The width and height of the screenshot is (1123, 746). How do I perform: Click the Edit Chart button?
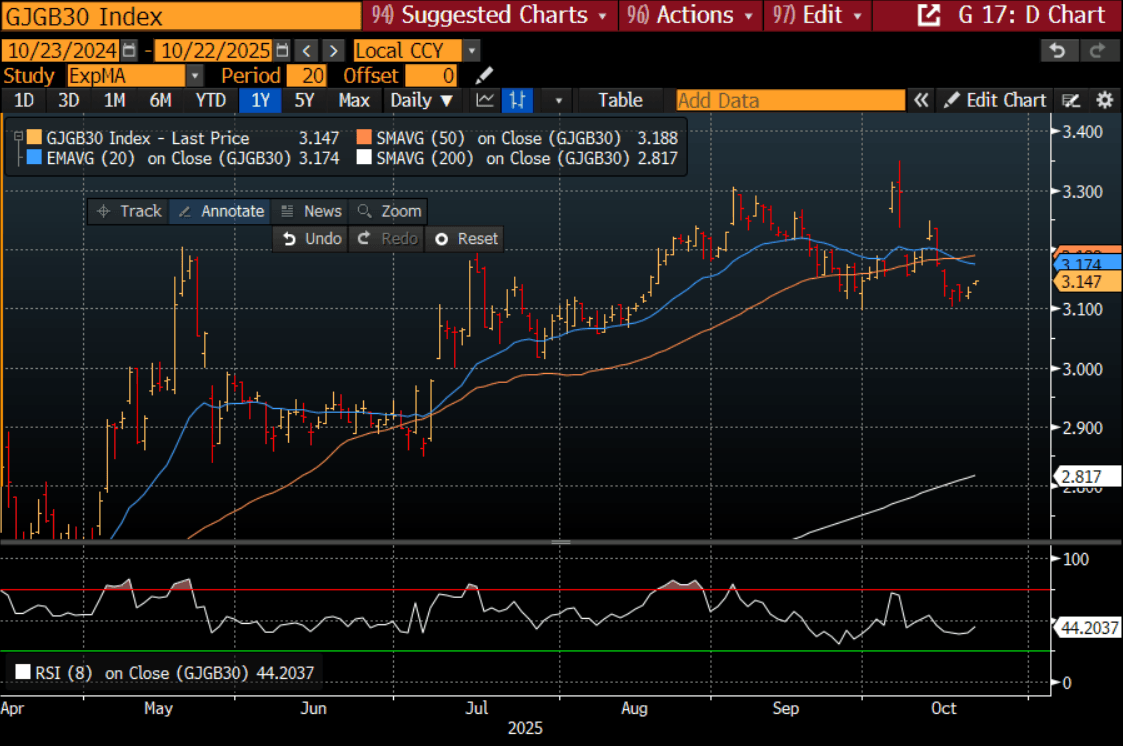pos(995,100)
